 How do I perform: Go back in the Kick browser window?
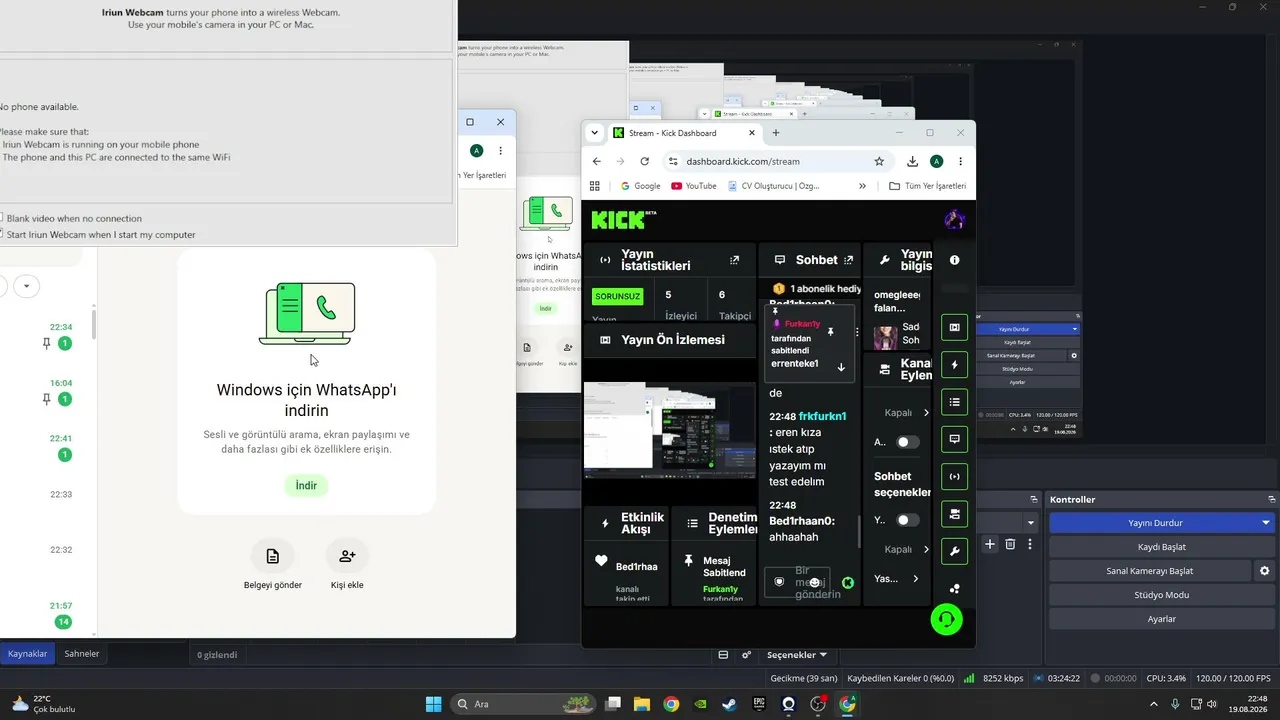(x=597, y=161)
